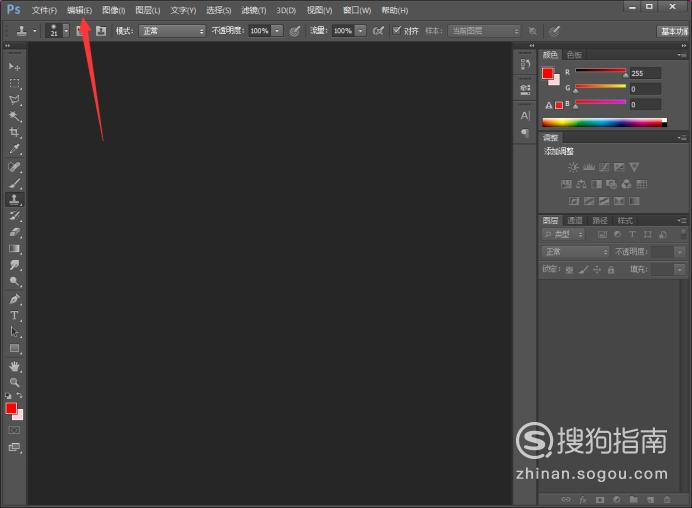Viewport: 692px width, 508px height.
Task: Select the Healing Brush tool
Action: click(14, 167)
